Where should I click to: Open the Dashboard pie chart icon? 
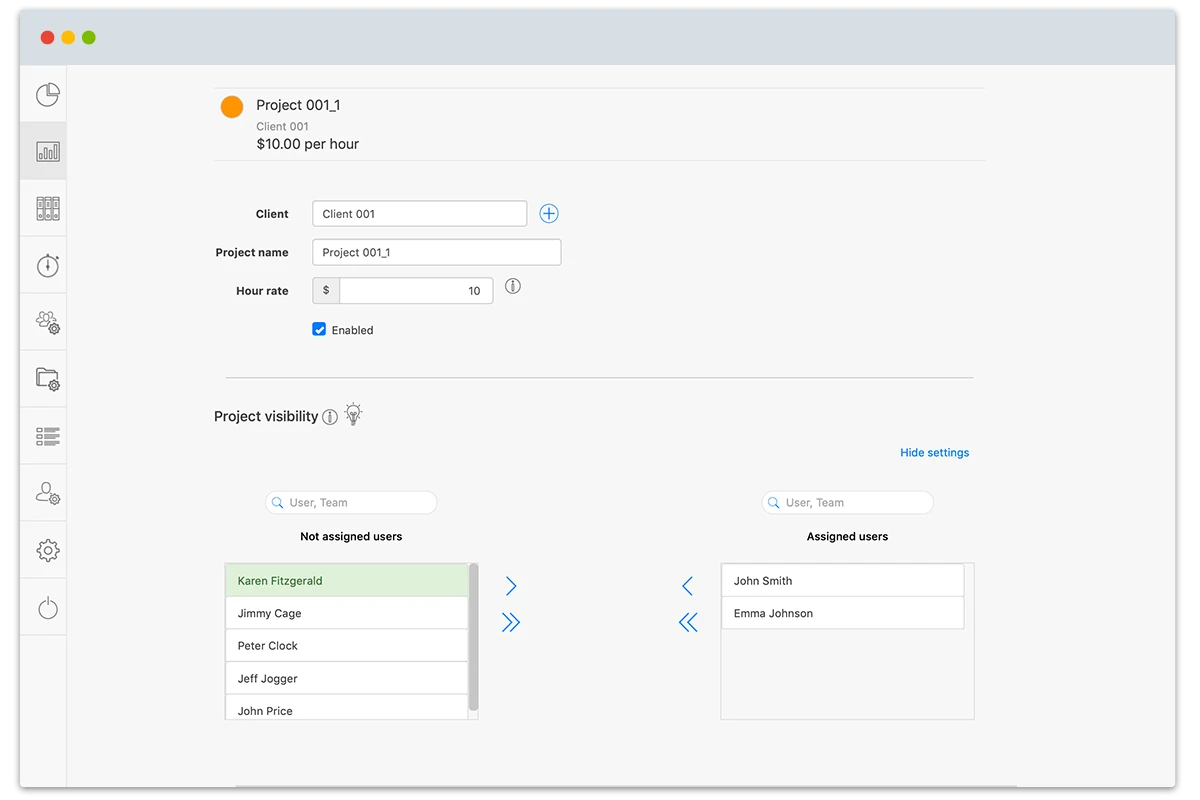pyautogui.click(x=45, y=94)
